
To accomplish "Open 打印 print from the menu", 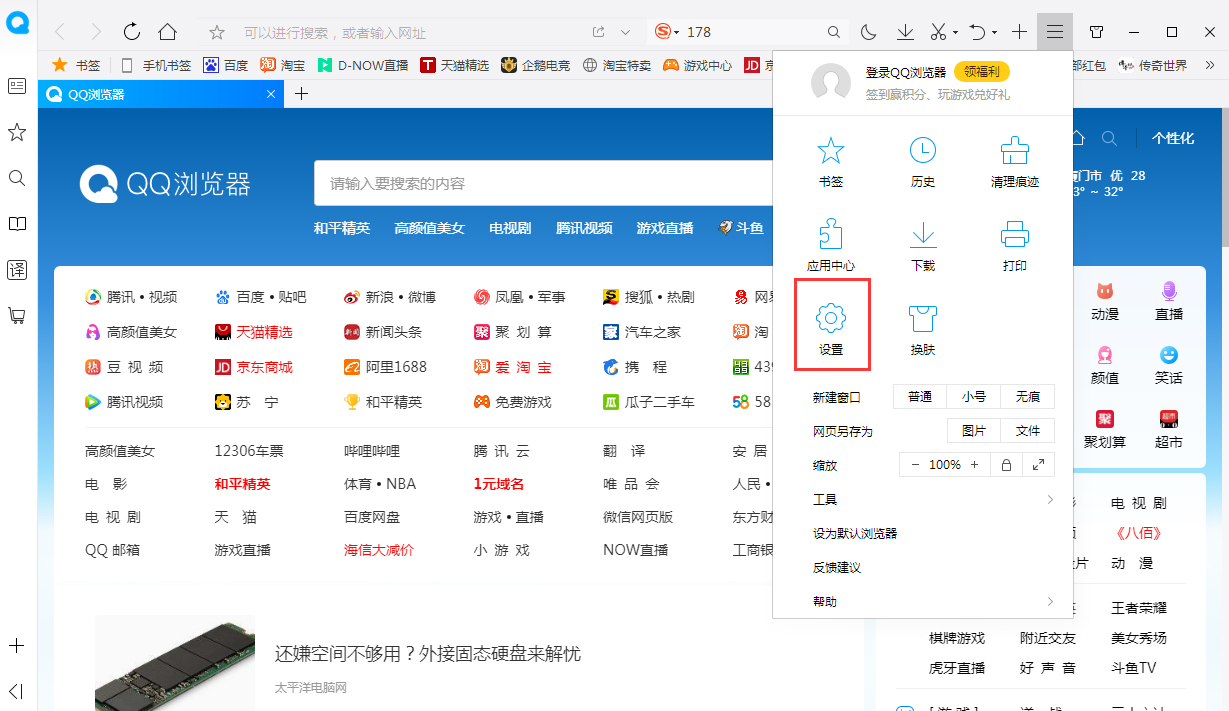I will click(x=1014, y=245).
